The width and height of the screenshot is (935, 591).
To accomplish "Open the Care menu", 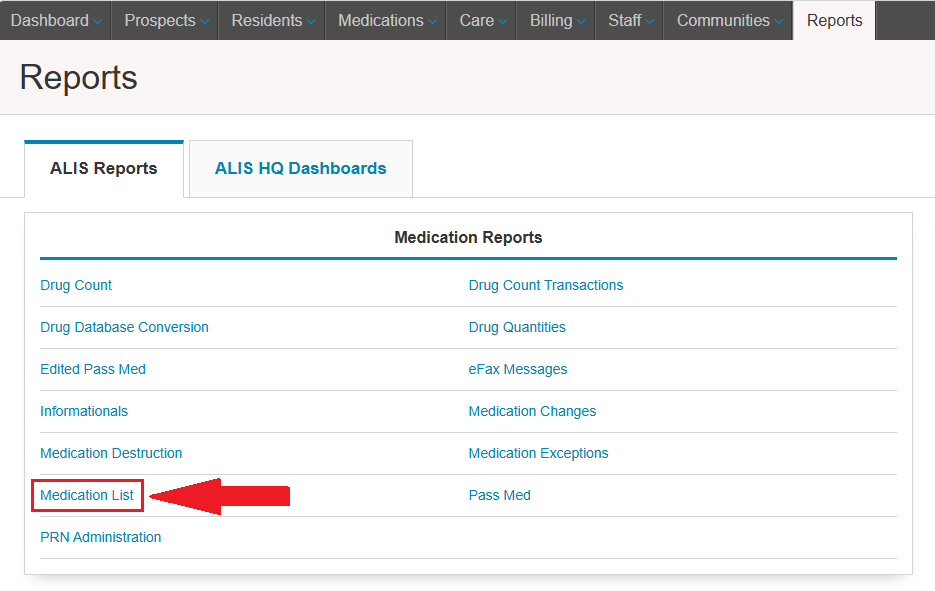I will pyautogui.click(x=481, y=20).
